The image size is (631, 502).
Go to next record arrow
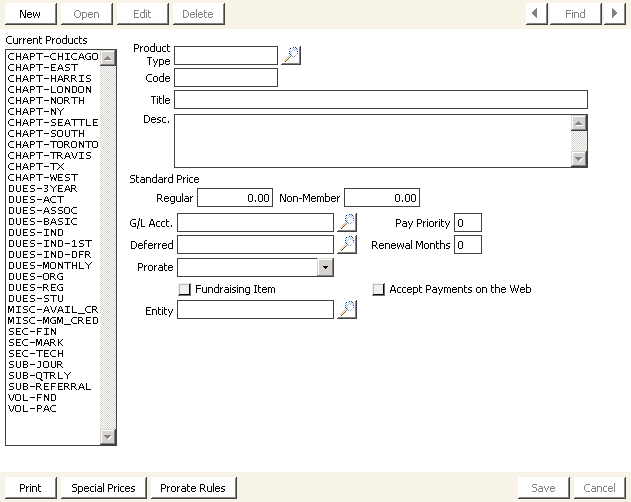point(615,14)
